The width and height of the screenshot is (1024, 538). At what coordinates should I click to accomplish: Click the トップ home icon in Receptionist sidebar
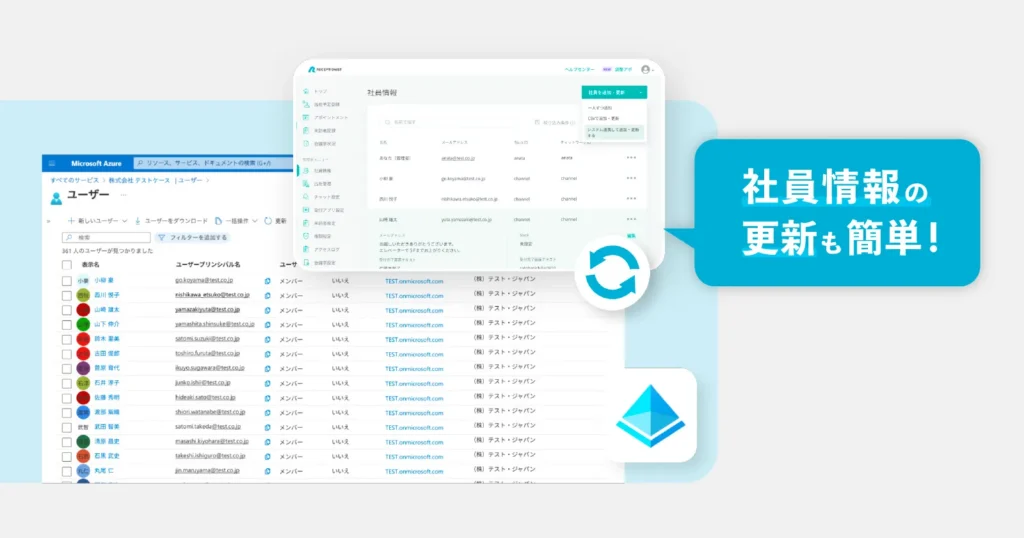point(306,91)
